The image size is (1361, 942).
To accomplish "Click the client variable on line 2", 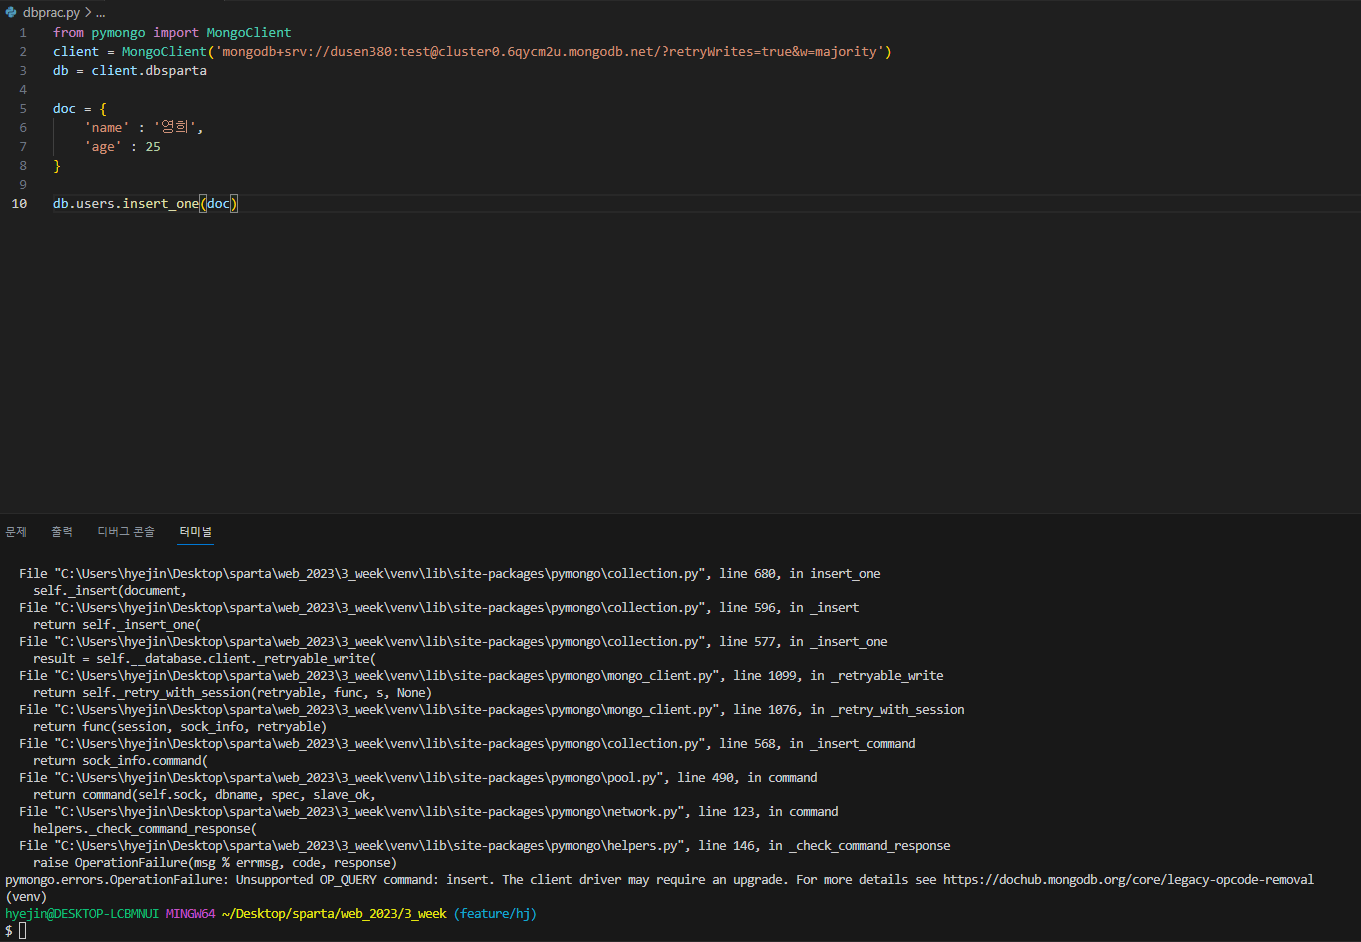I will point(76,52).
